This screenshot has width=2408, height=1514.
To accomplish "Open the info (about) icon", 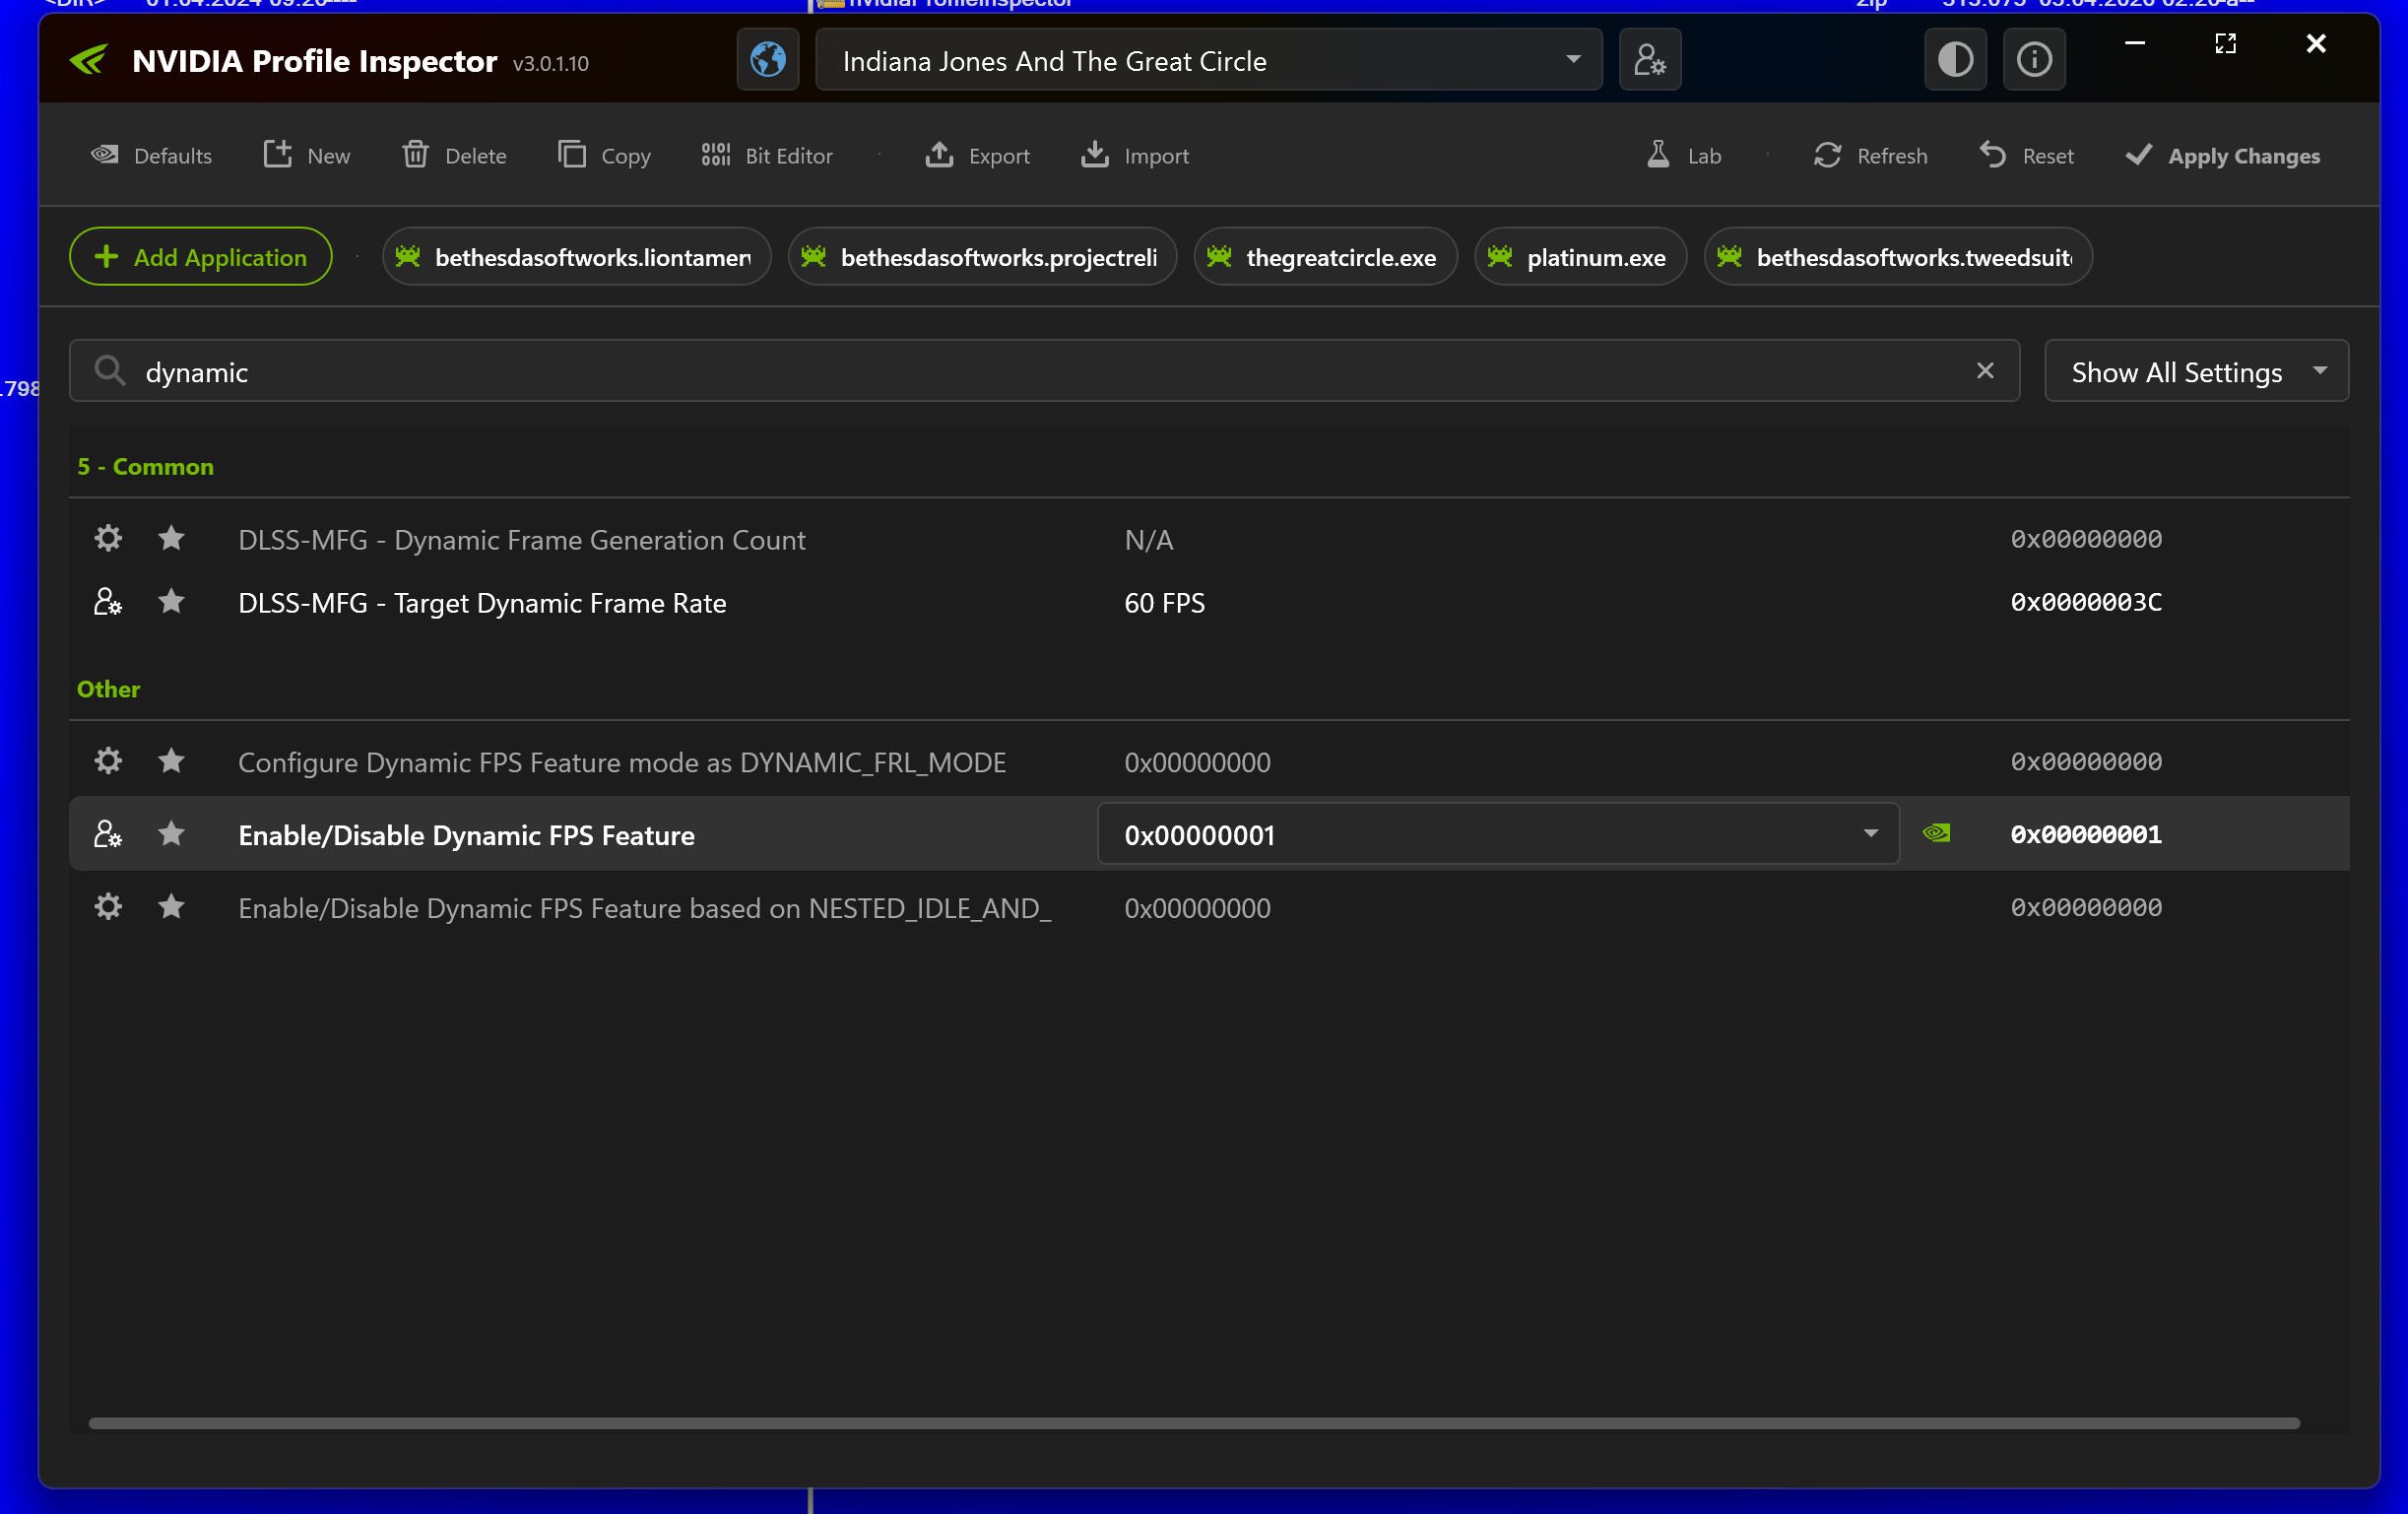I will tap(2033, 60).
